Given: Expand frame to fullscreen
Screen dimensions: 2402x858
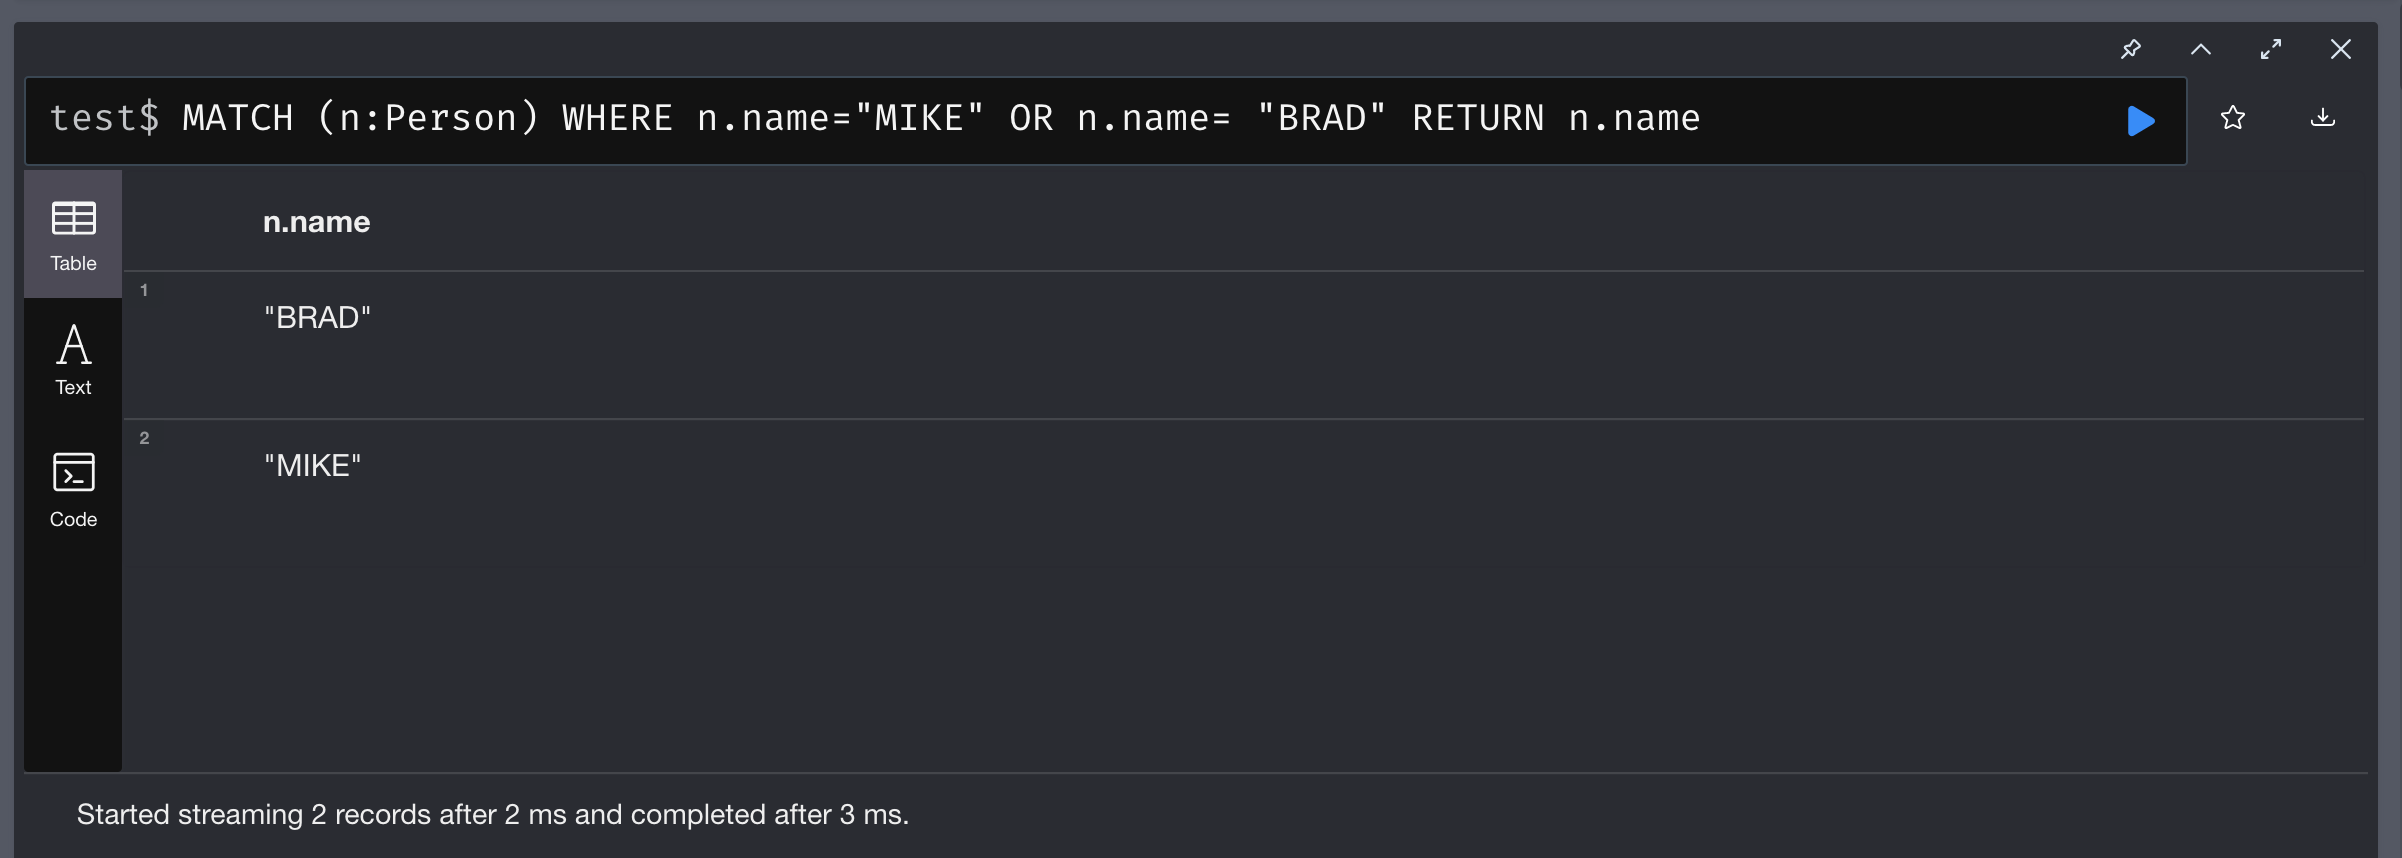Looking at the screenshot, I should [x=2271, y=49].
